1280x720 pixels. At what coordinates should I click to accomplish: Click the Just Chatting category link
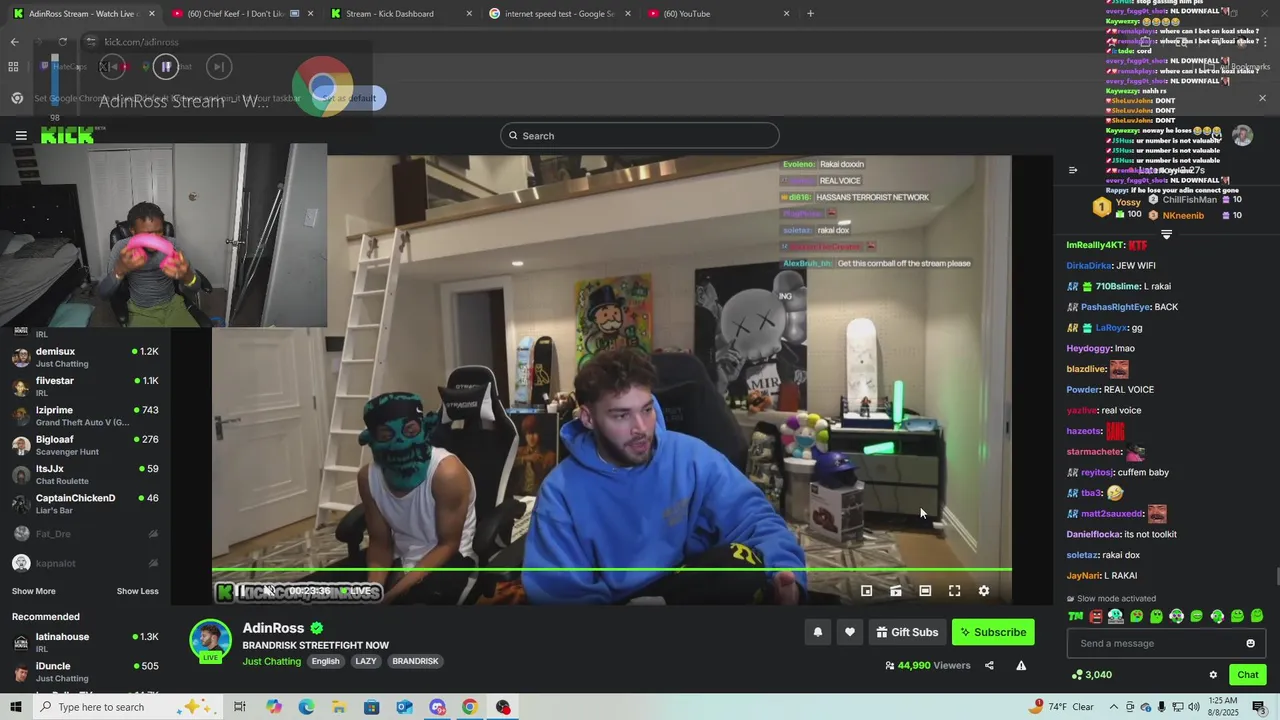(x=271, y=661)
